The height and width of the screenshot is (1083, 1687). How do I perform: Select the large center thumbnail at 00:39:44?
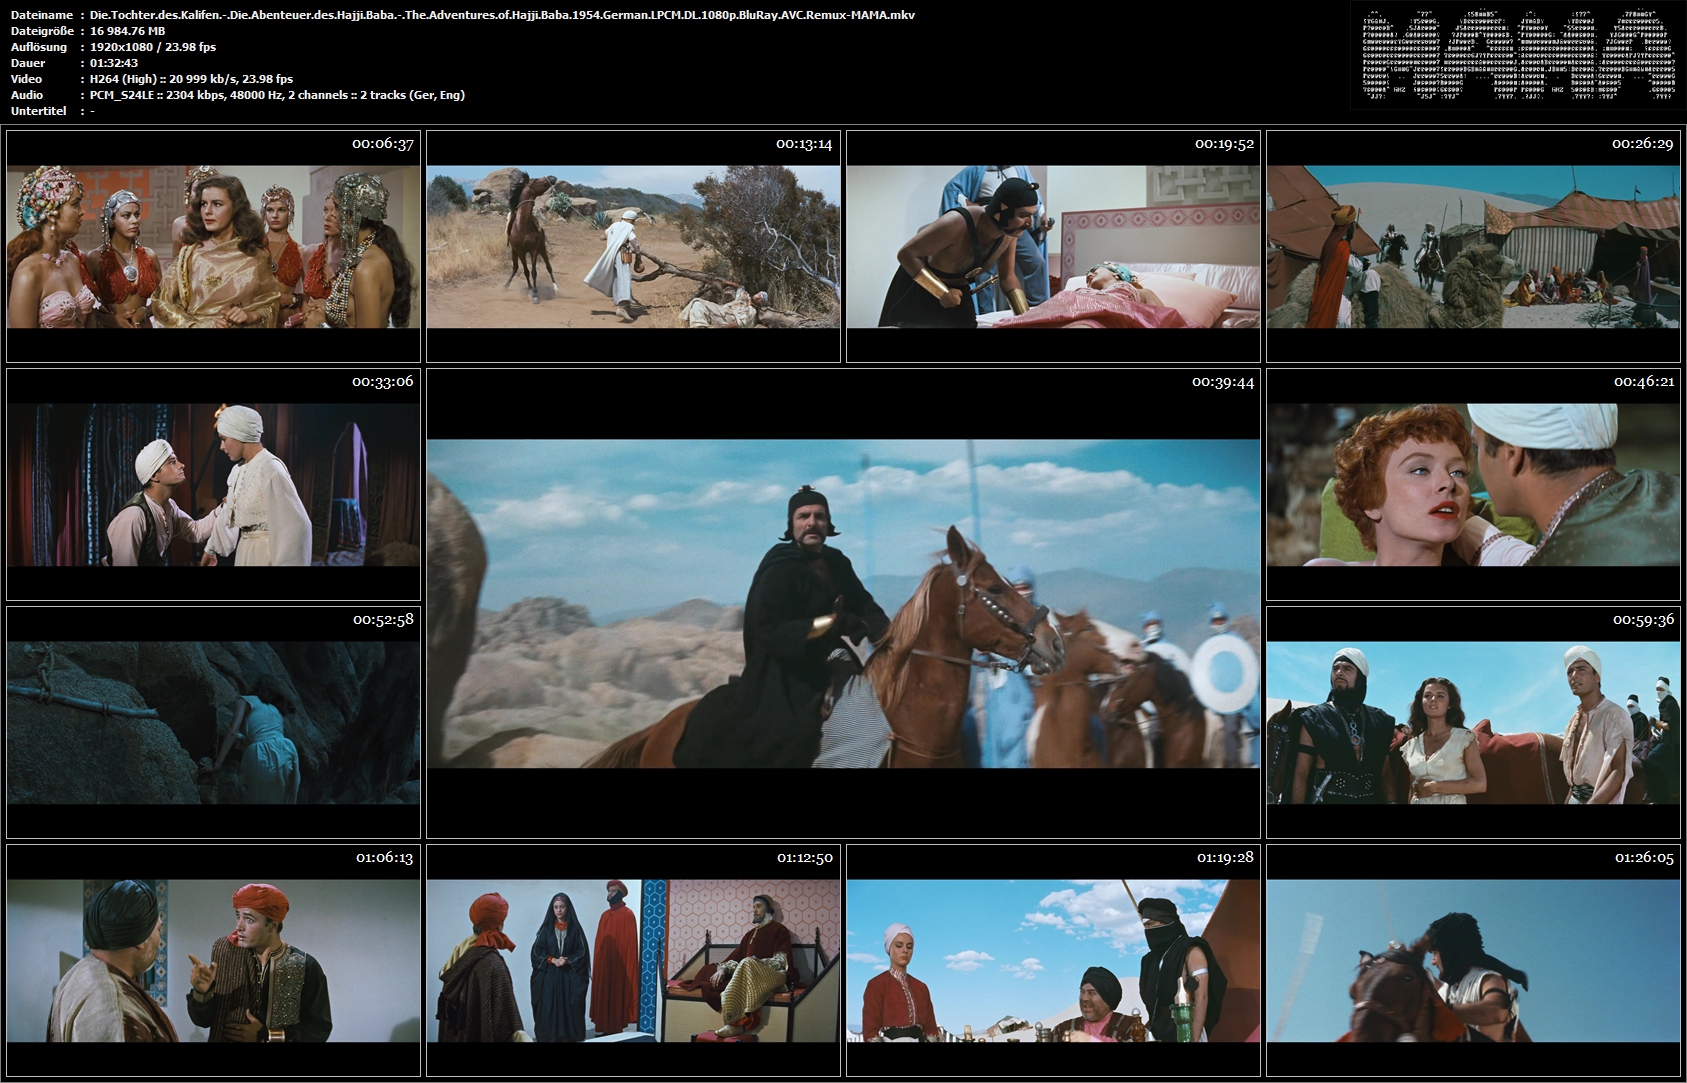(x=843, y=603)
